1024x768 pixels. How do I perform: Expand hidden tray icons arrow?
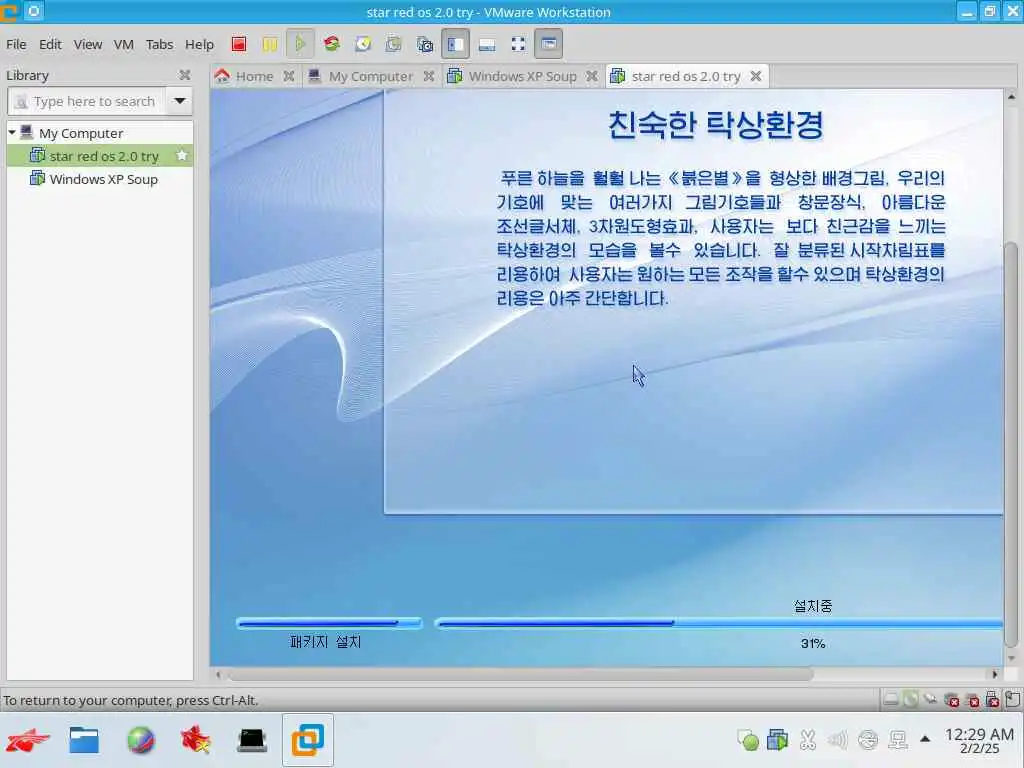click(x=925, y=739)
